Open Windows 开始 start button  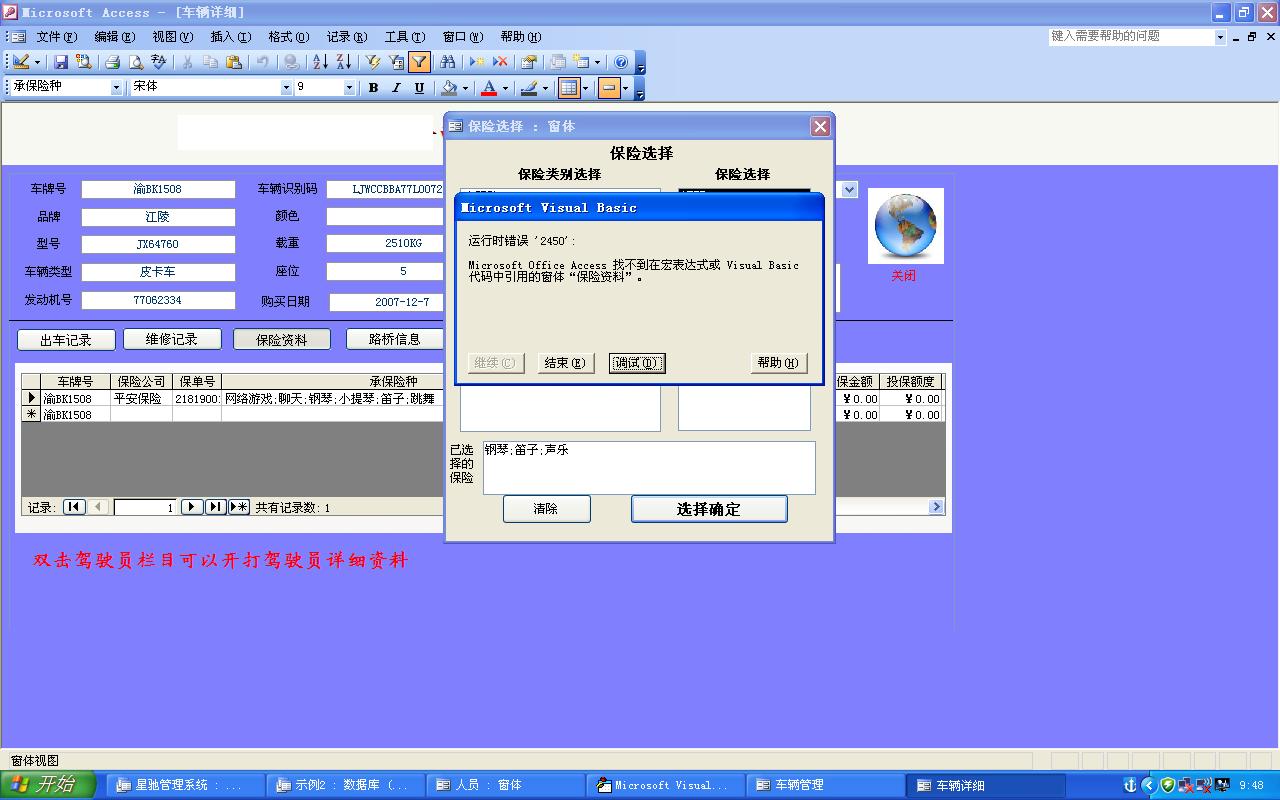tap(47, 785)
